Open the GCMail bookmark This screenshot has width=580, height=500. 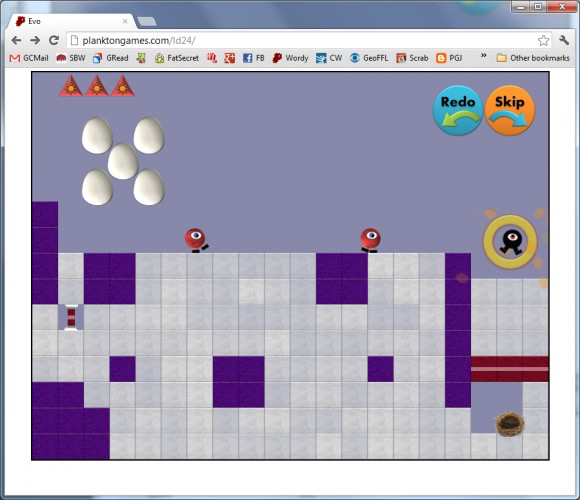(x=29, y=58)
